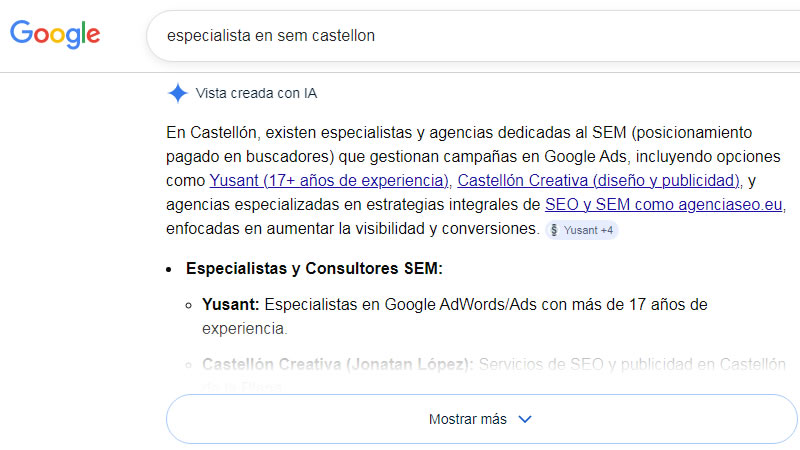Open the Castellón Creativa (diseño y publicidad) link
The height and width of the screenshot is (450, 800).
(598, 181)
